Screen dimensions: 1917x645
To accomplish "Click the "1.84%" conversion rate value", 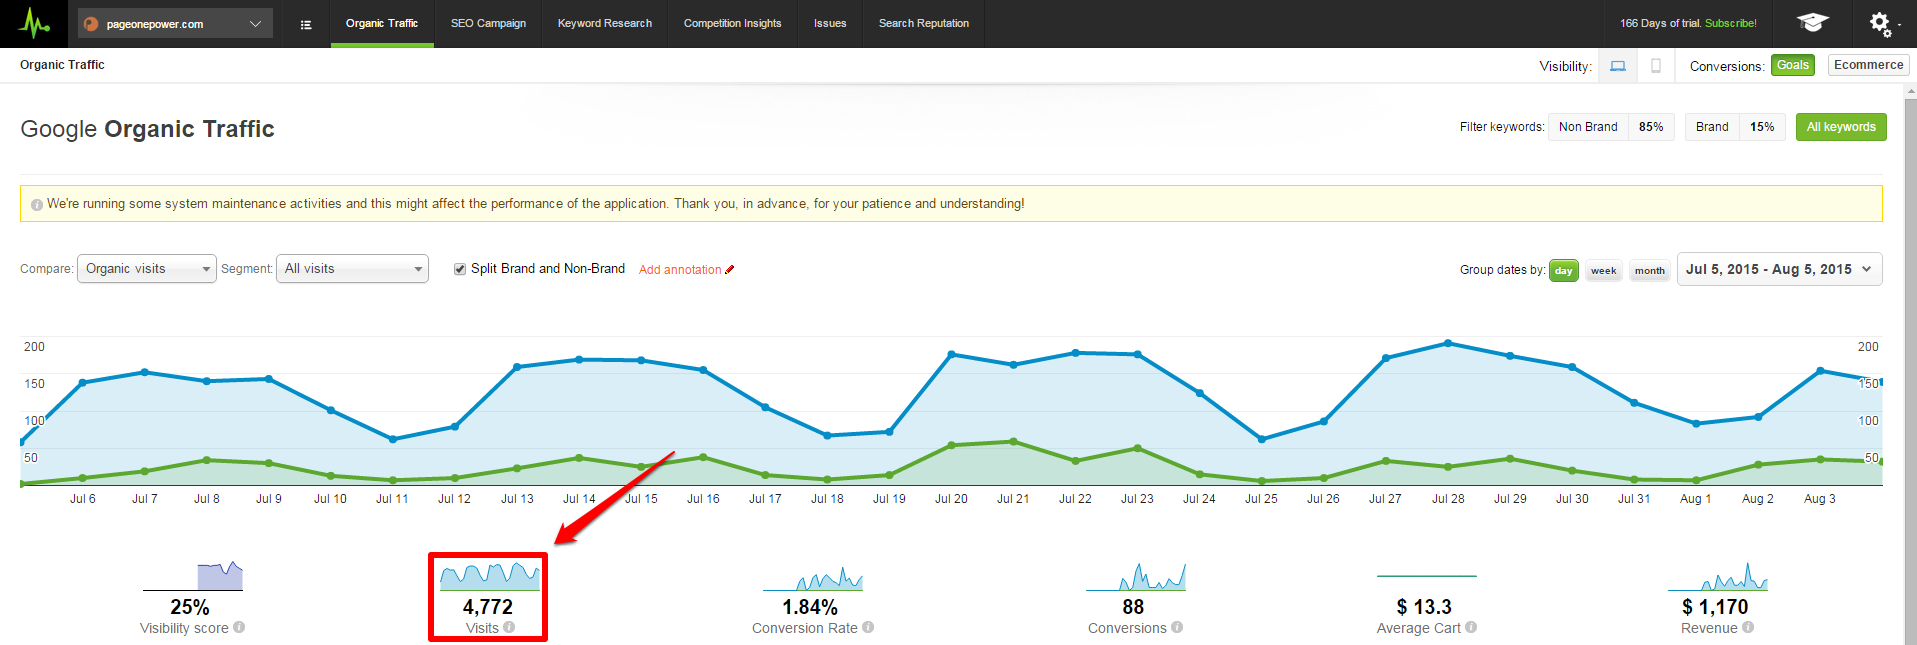I will (x=810, y=607).
